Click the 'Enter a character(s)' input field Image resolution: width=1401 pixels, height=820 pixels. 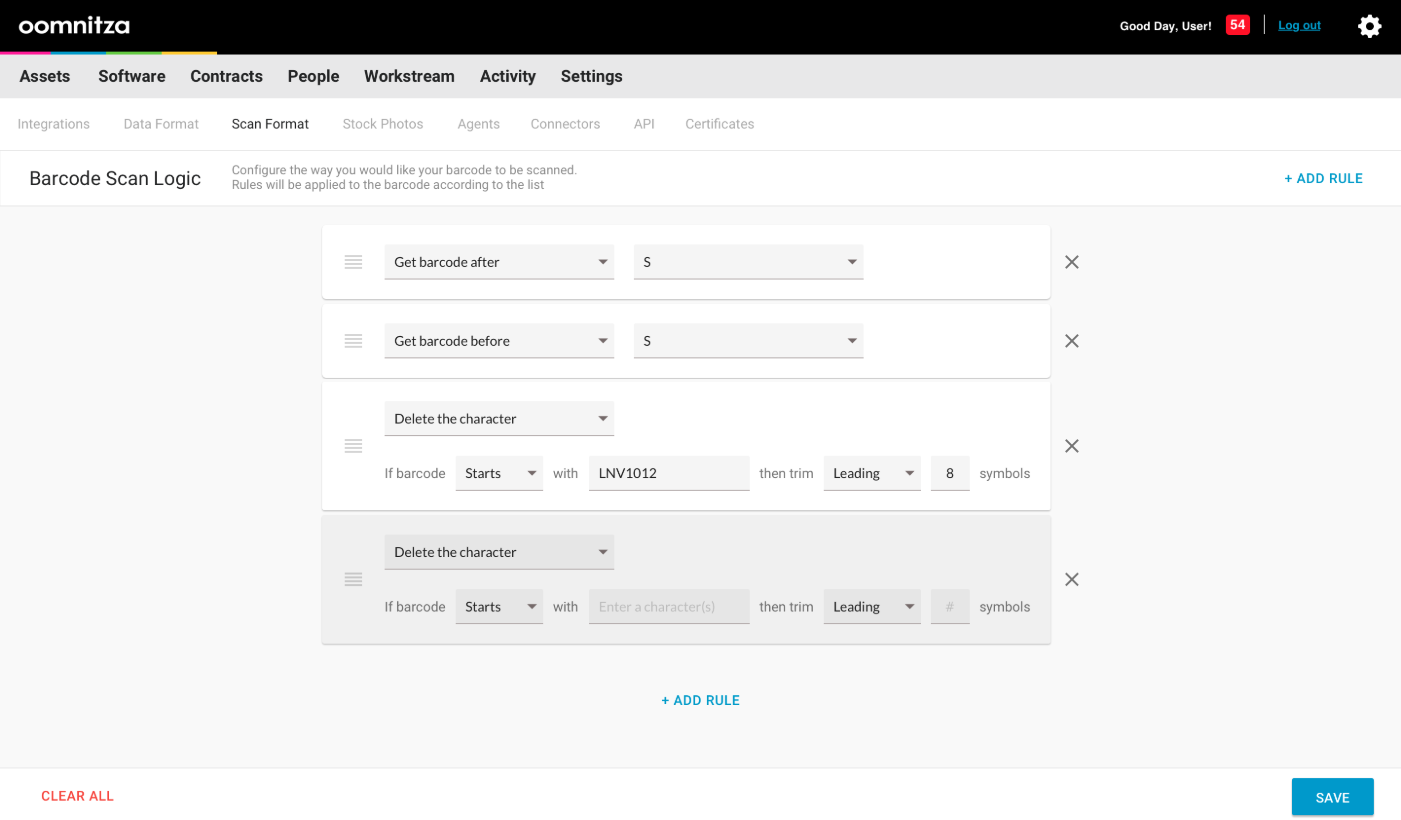[x=668, y=607]
